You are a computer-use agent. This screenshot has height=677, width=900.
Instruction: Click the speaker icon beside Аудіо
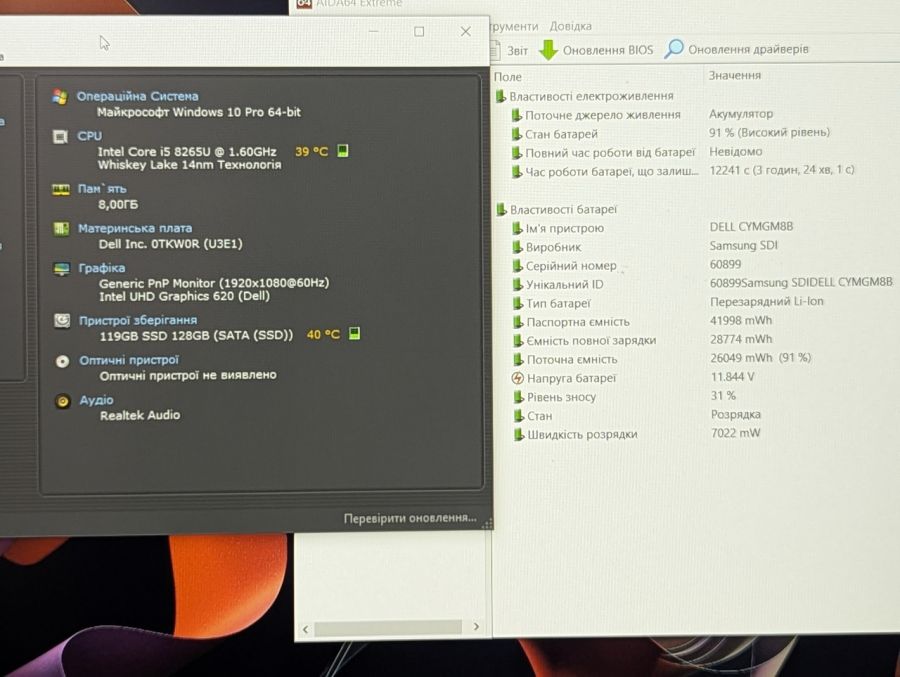point(63,401)
